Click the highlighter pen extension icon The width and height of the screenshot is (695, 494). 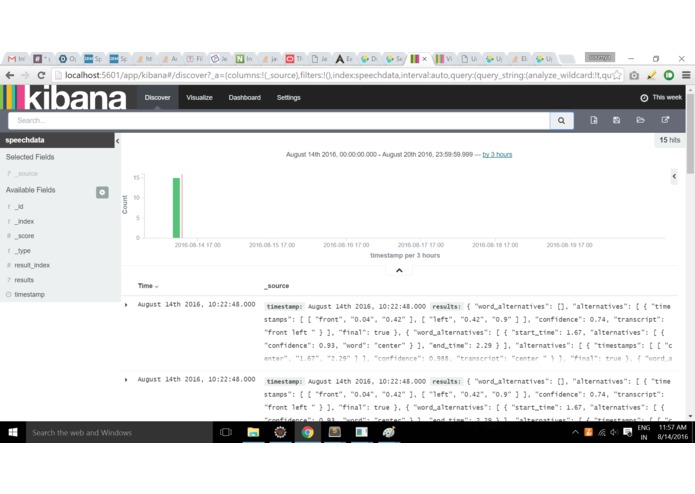coord(651,76)
